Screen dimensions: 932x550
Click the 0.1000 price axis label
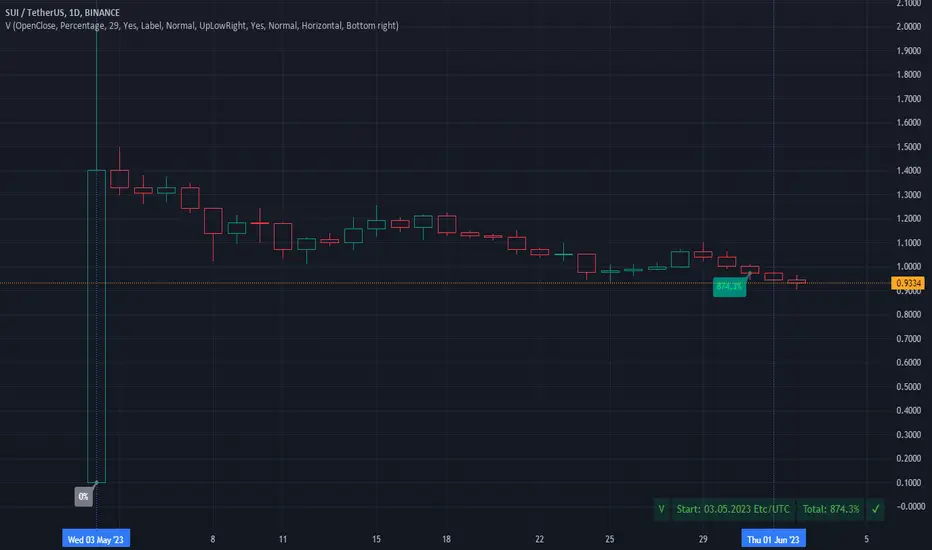tap(909, 482)
